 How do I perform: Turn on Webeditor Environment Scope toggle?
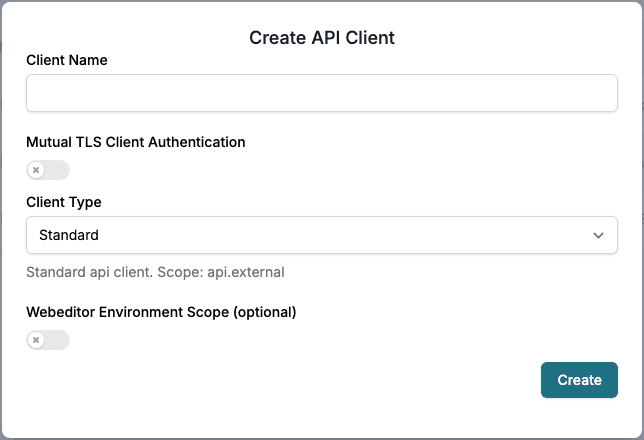point(48,340)
